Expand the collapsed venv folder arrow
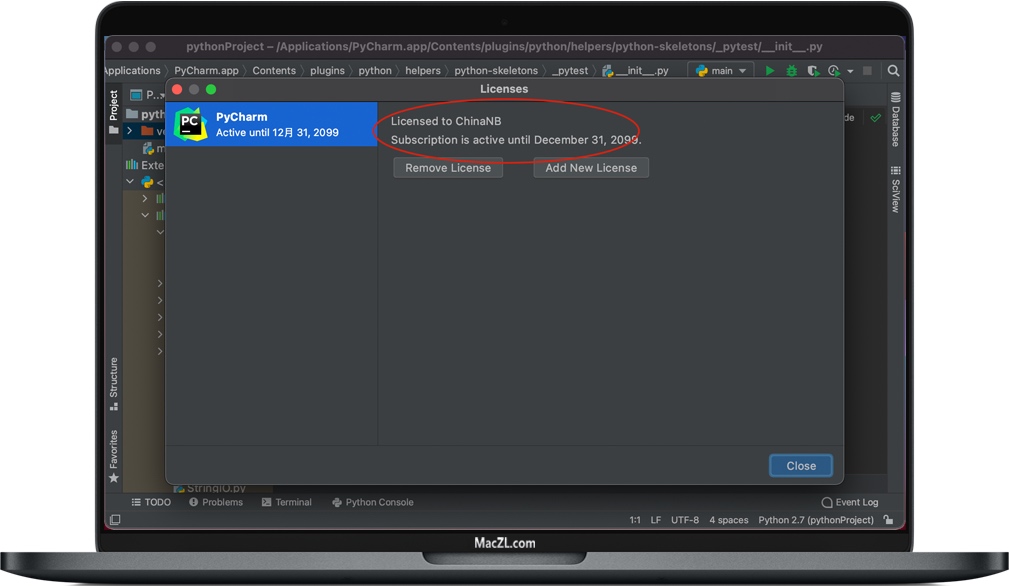Image resolution: width=1009 pixels, height=586 pixels. pyautogui.click(x=130, y=131)
